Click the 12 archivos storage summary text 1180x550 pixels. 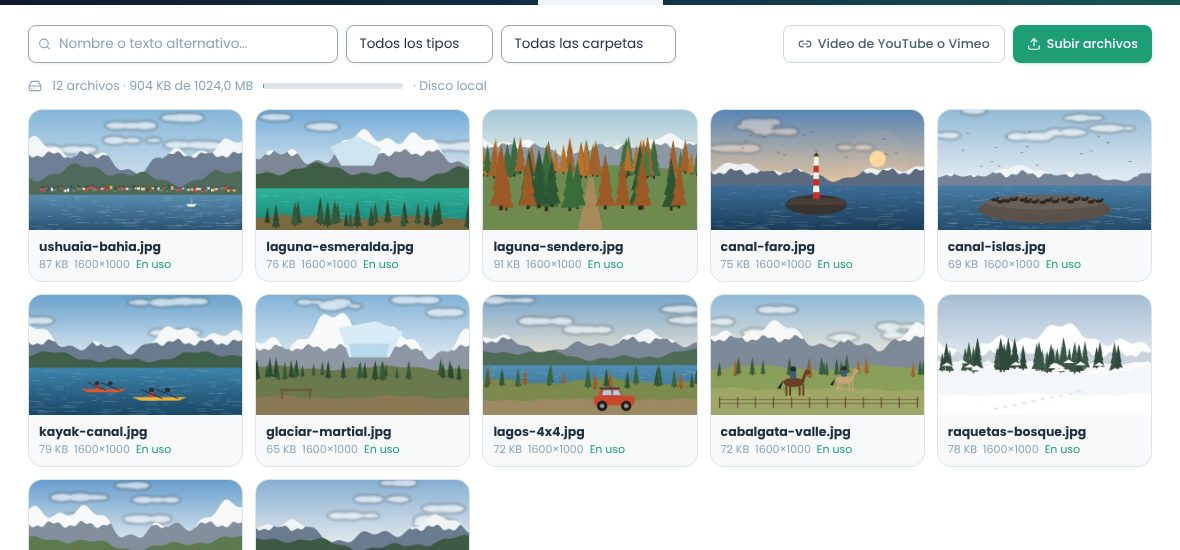[x=152, y=86]
